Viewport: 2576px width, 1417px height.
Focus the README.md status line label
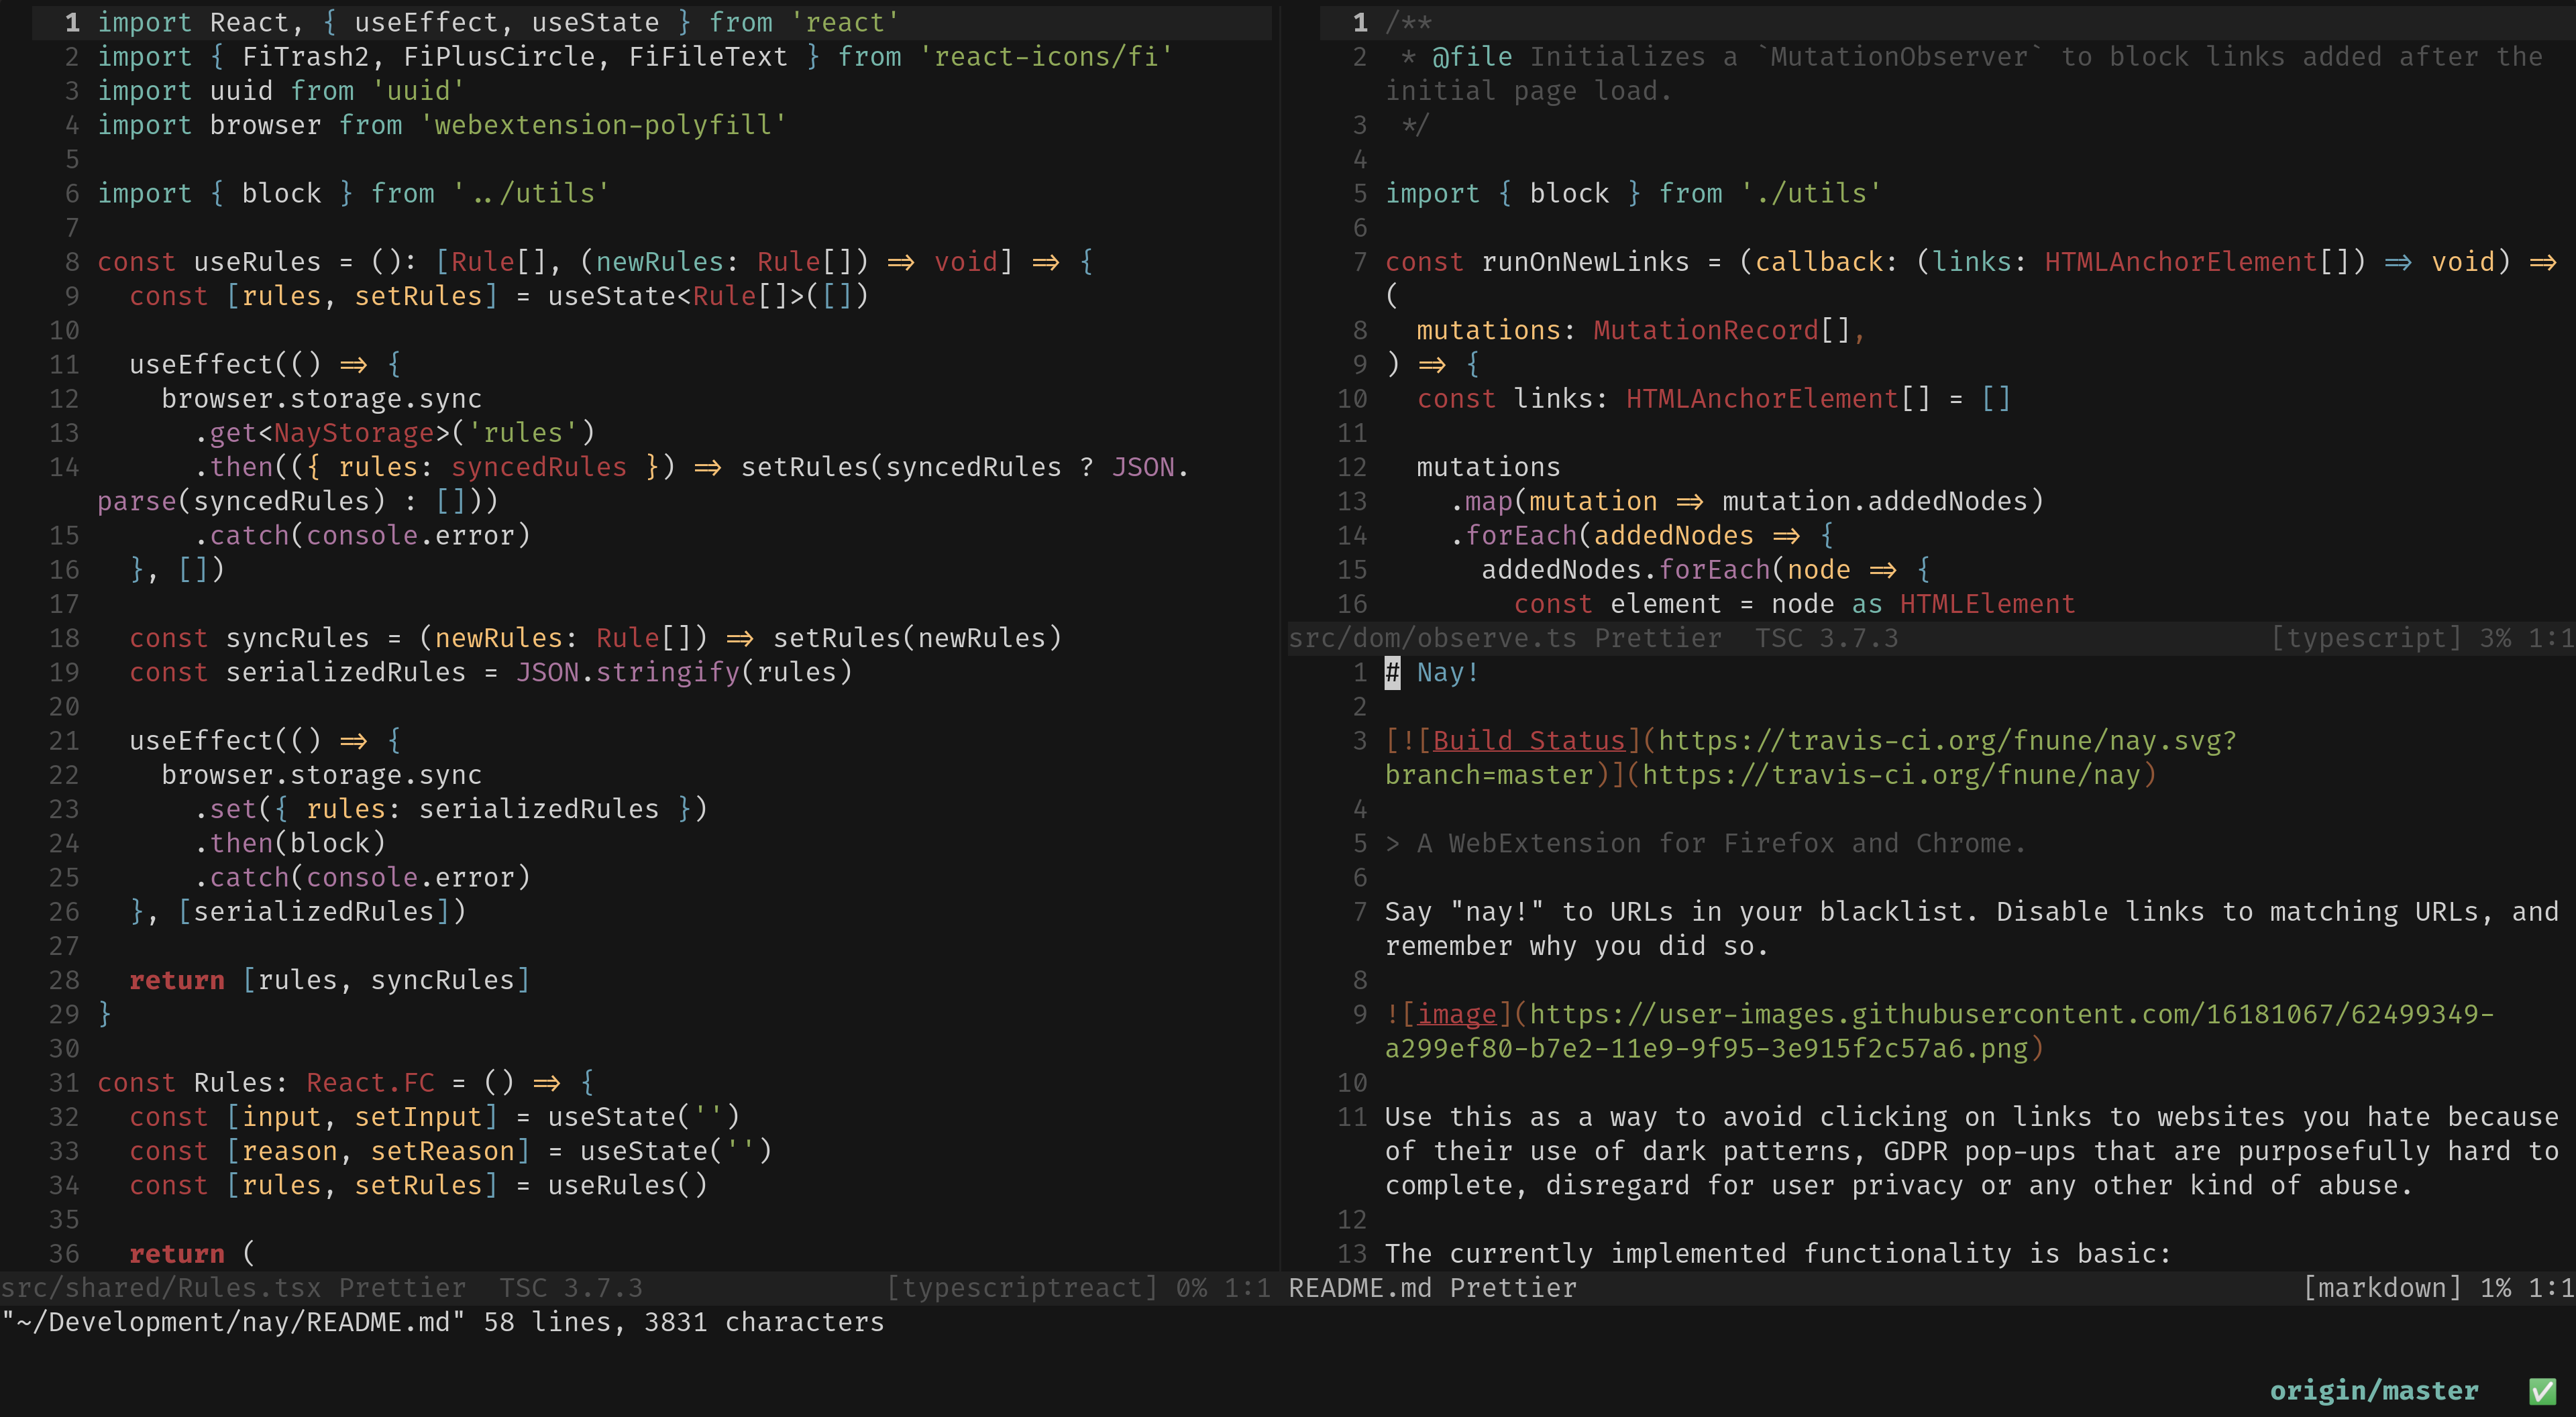tap(1360, 1288)
